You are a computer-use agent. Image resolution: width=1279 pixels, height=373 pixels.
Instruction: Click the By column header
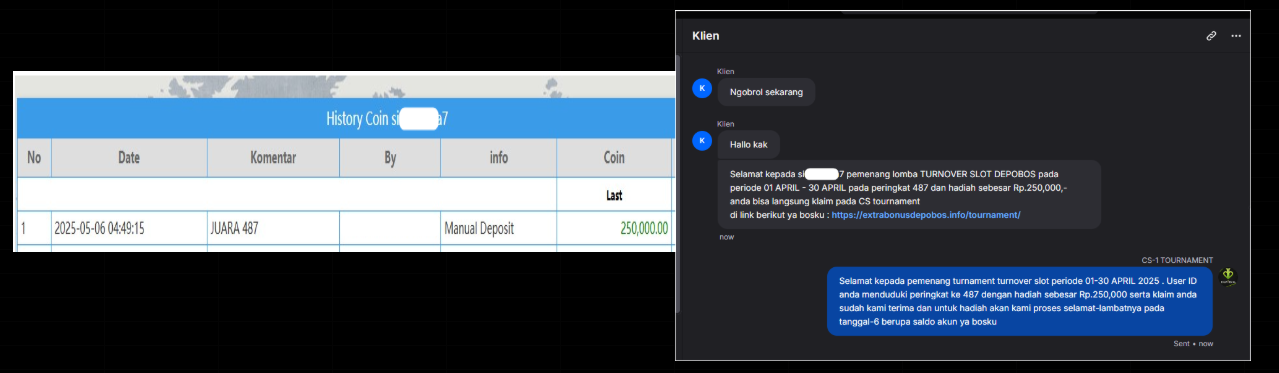pyautogui.click(x=390, y=157)
